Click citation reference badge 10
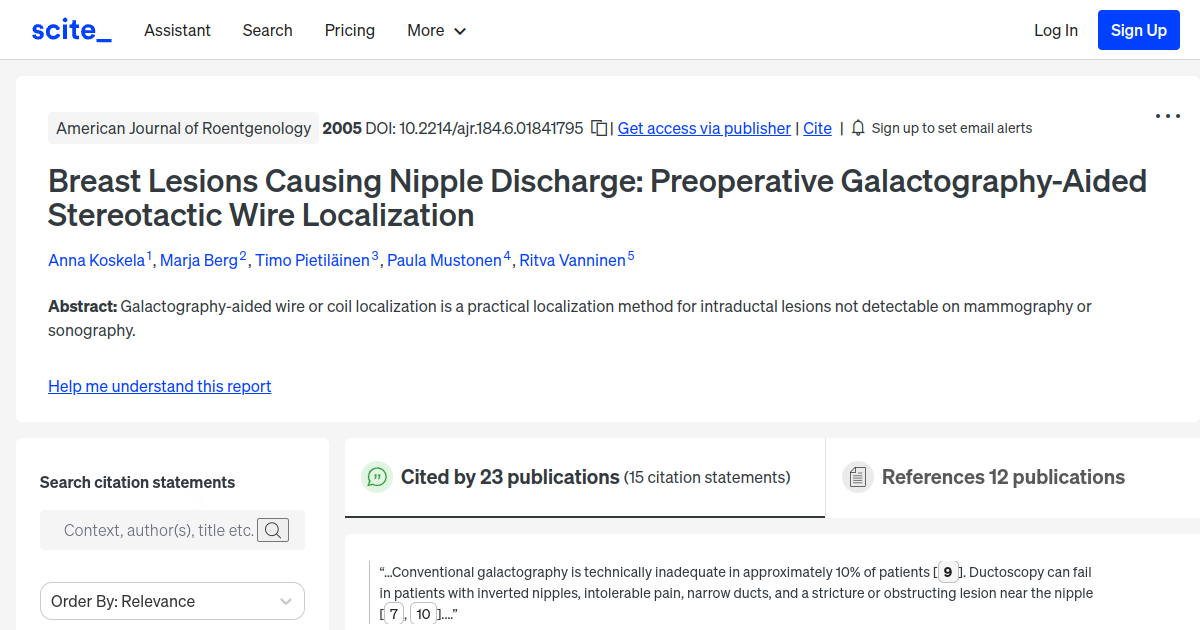The height and width of the screenshot is (630, 1200). pos(423,613)
